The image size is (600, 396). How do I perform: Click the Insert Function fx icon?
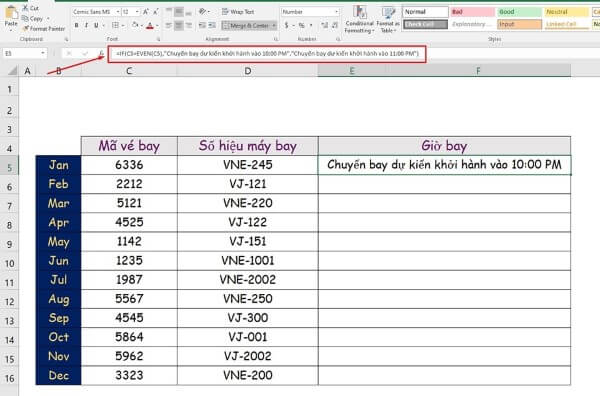101,54
